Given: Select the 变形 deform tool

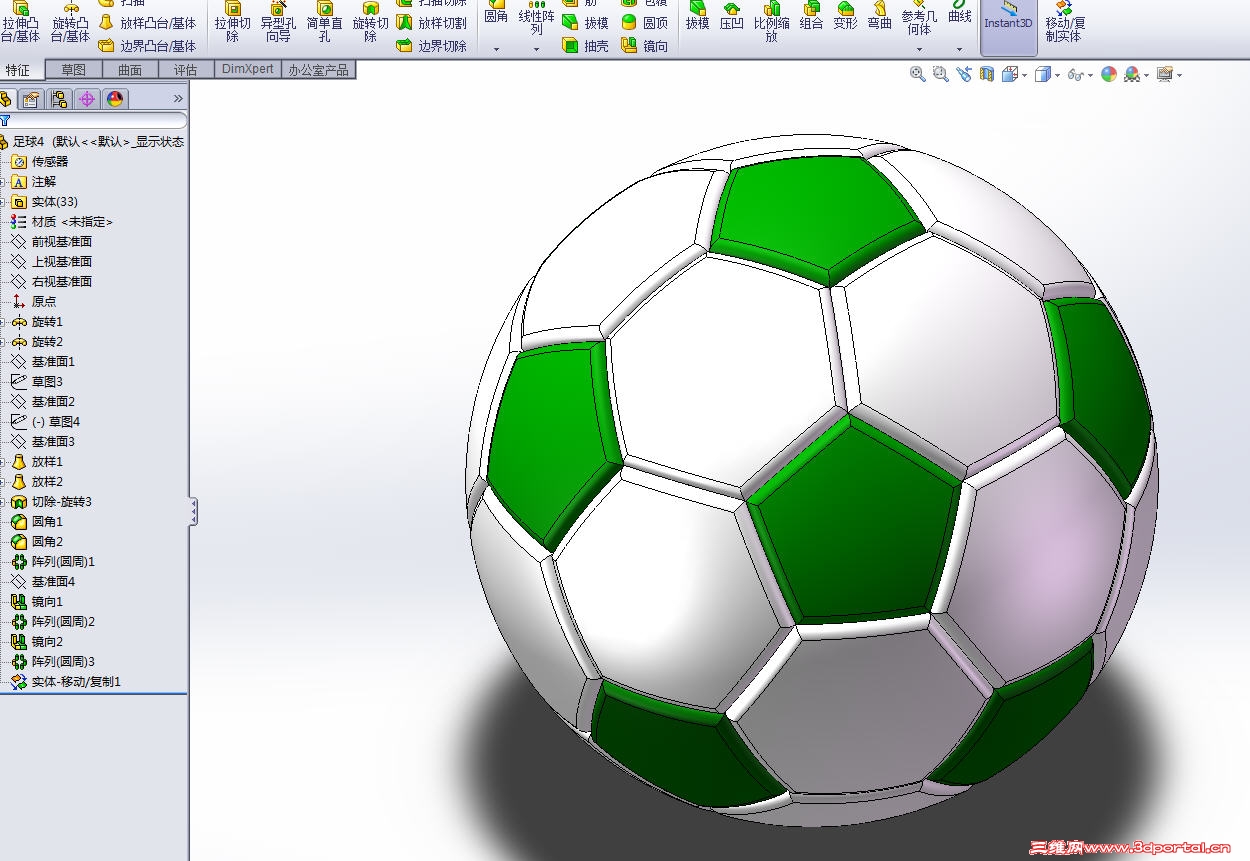Looking at the screenshot, I should (x=845, y=16).
